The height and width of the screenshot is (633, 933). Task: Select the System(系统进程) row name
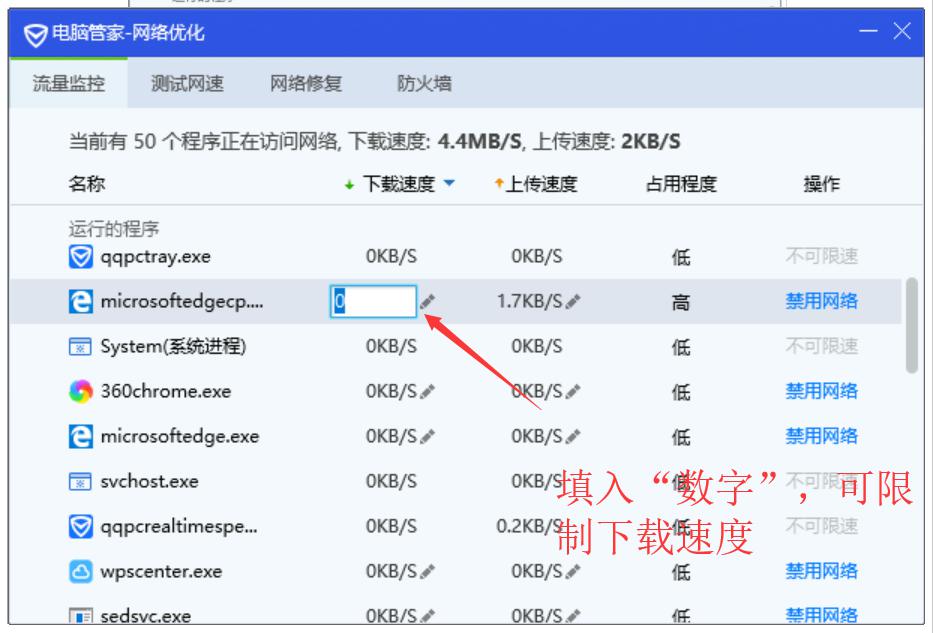click(173, 346)
